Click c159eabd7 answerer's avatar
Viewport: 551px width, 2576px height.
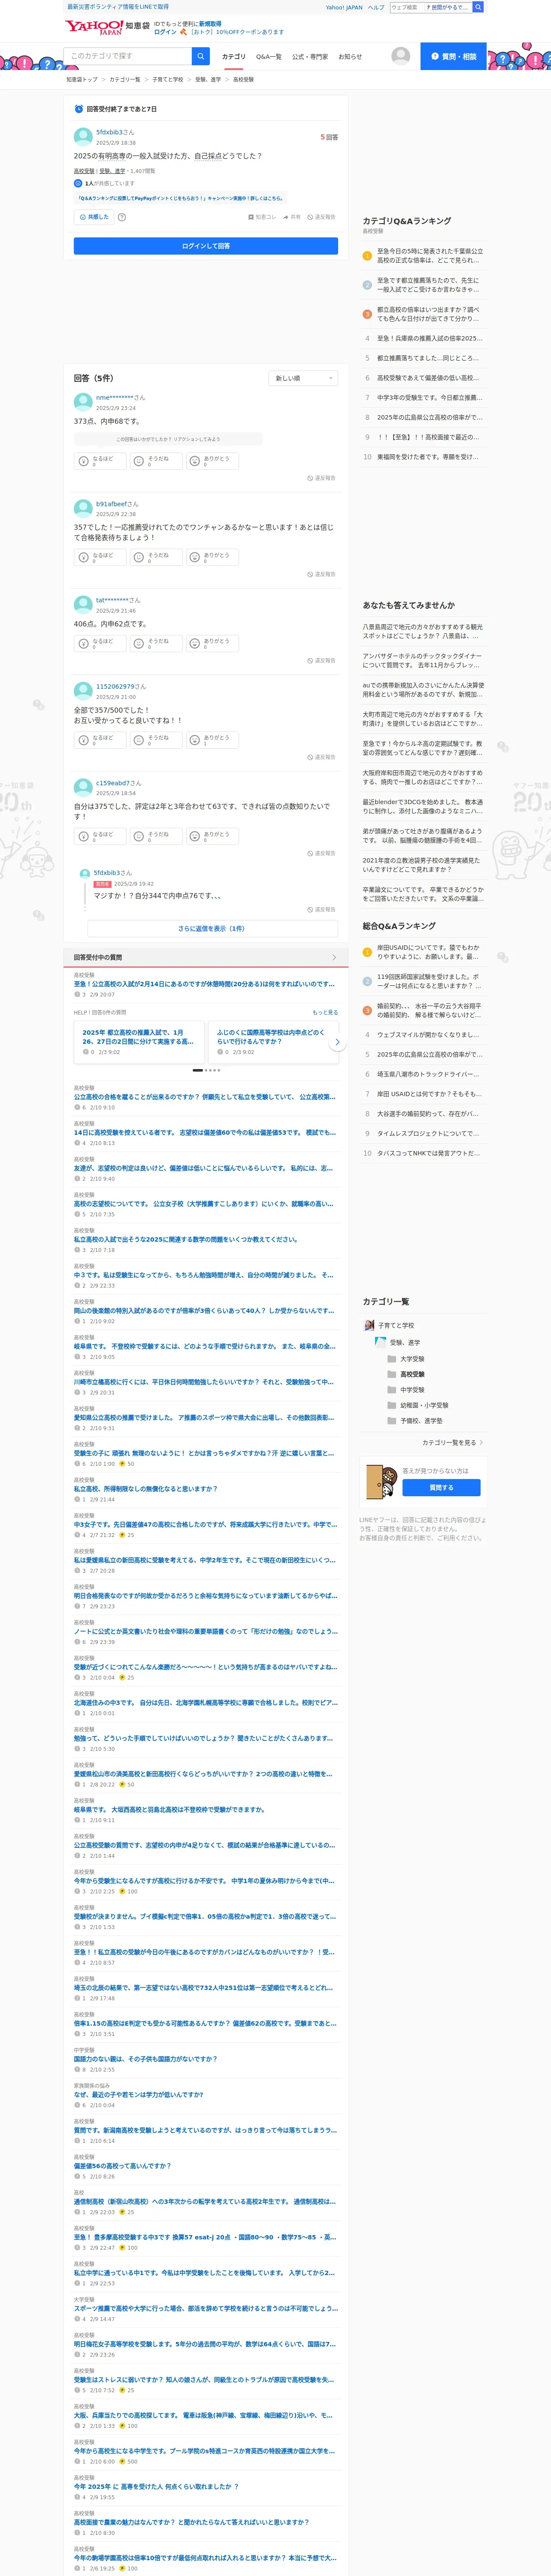83,788
